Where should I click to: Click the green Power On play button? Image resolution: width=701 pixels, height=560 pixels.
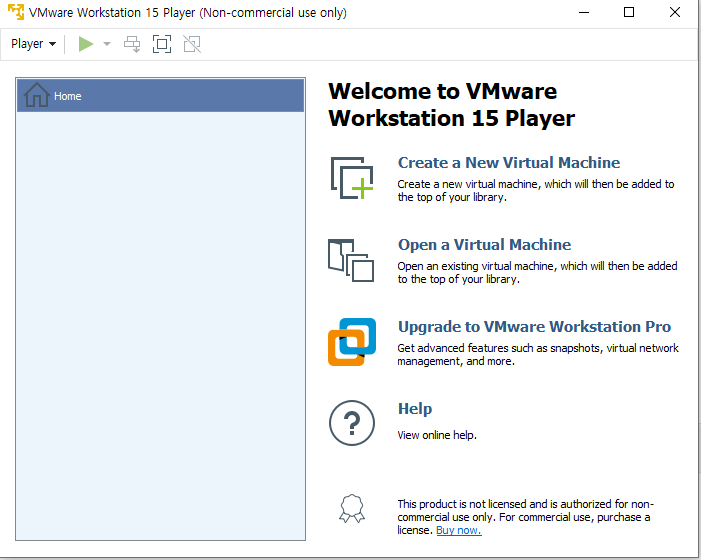pyautogui.click(x=86, y=44)
